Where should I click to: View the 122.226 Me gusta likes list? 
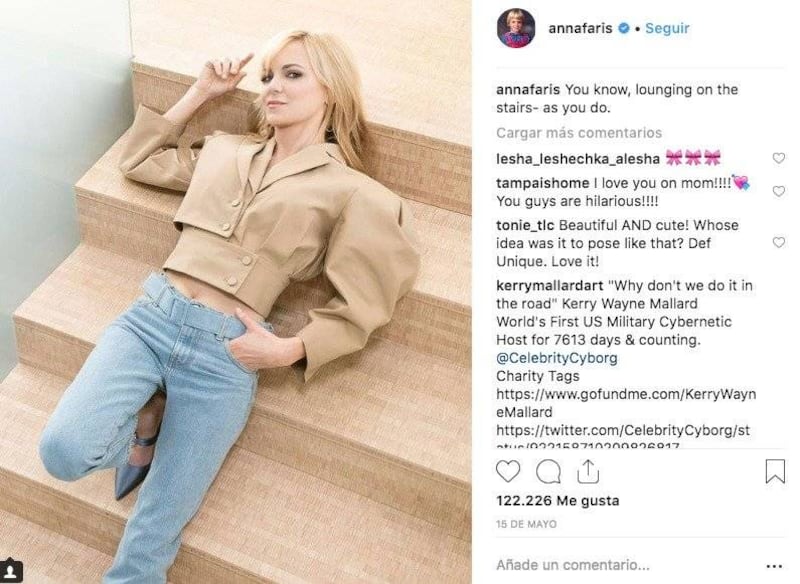click(558, 500)
